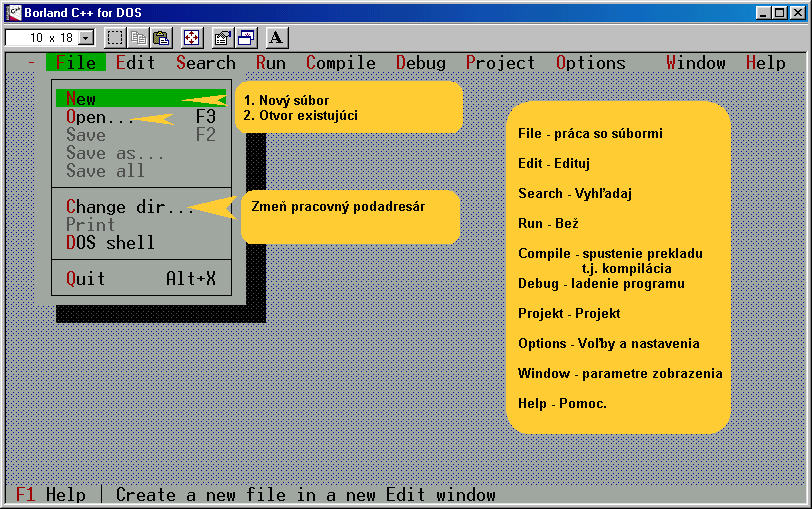Toggle full screen mode icon
This screenshot has height=509, width=812.
point(192,38)
